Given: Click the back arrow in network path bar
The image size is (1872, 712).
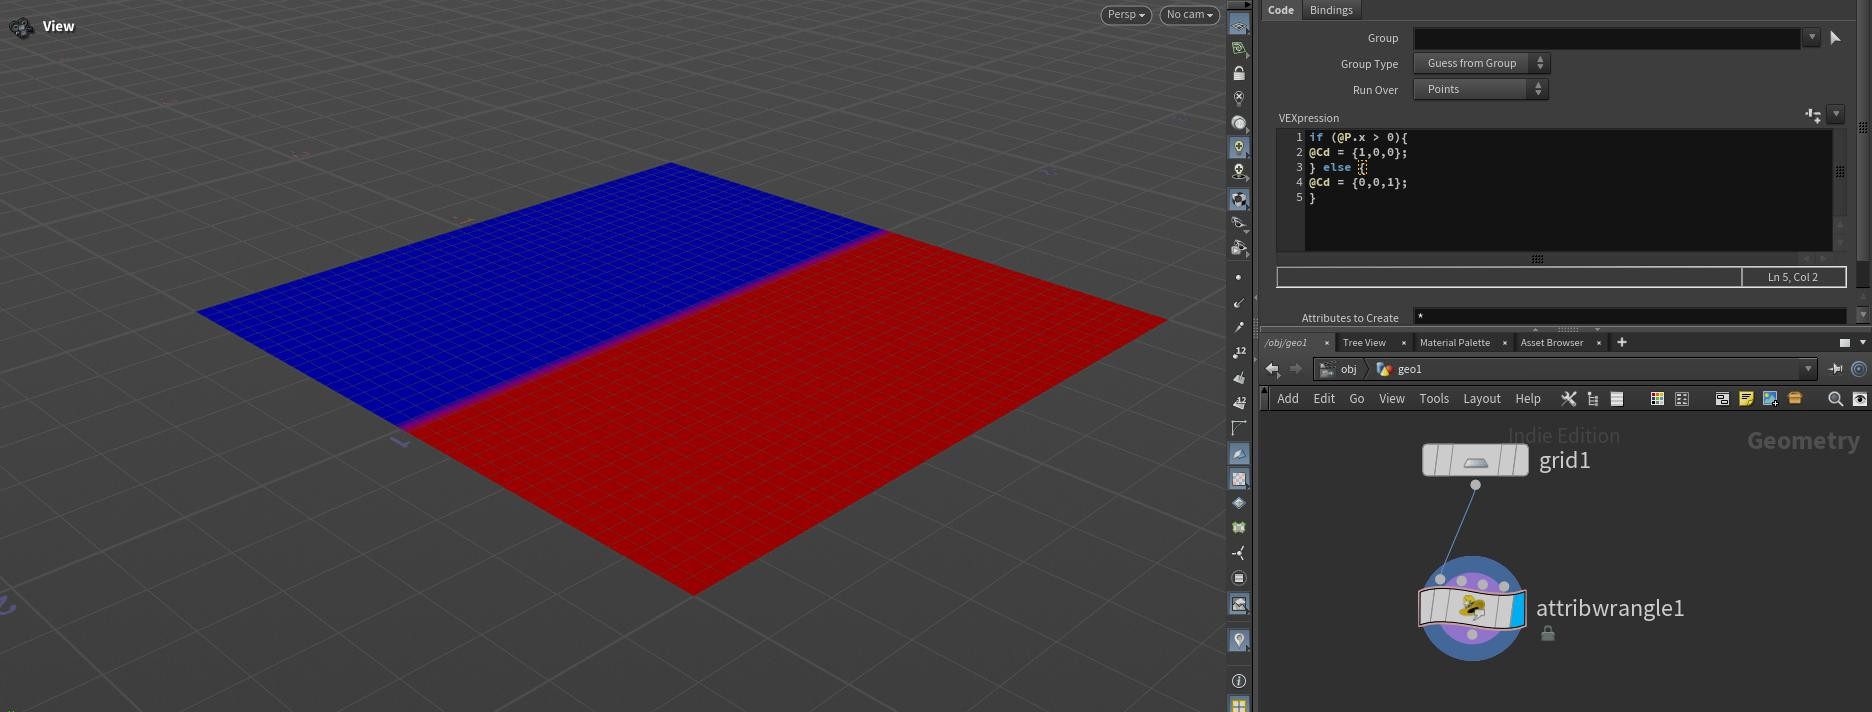Looking at the screenshot, I should 1272,369.
